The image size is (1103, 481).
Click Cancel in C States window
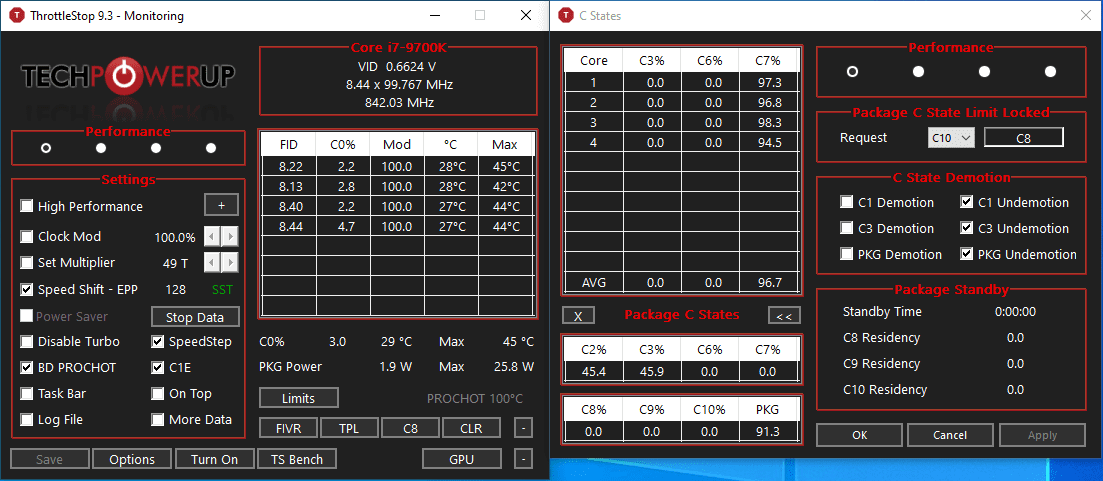pyautogui.click(x=950, y=435)
